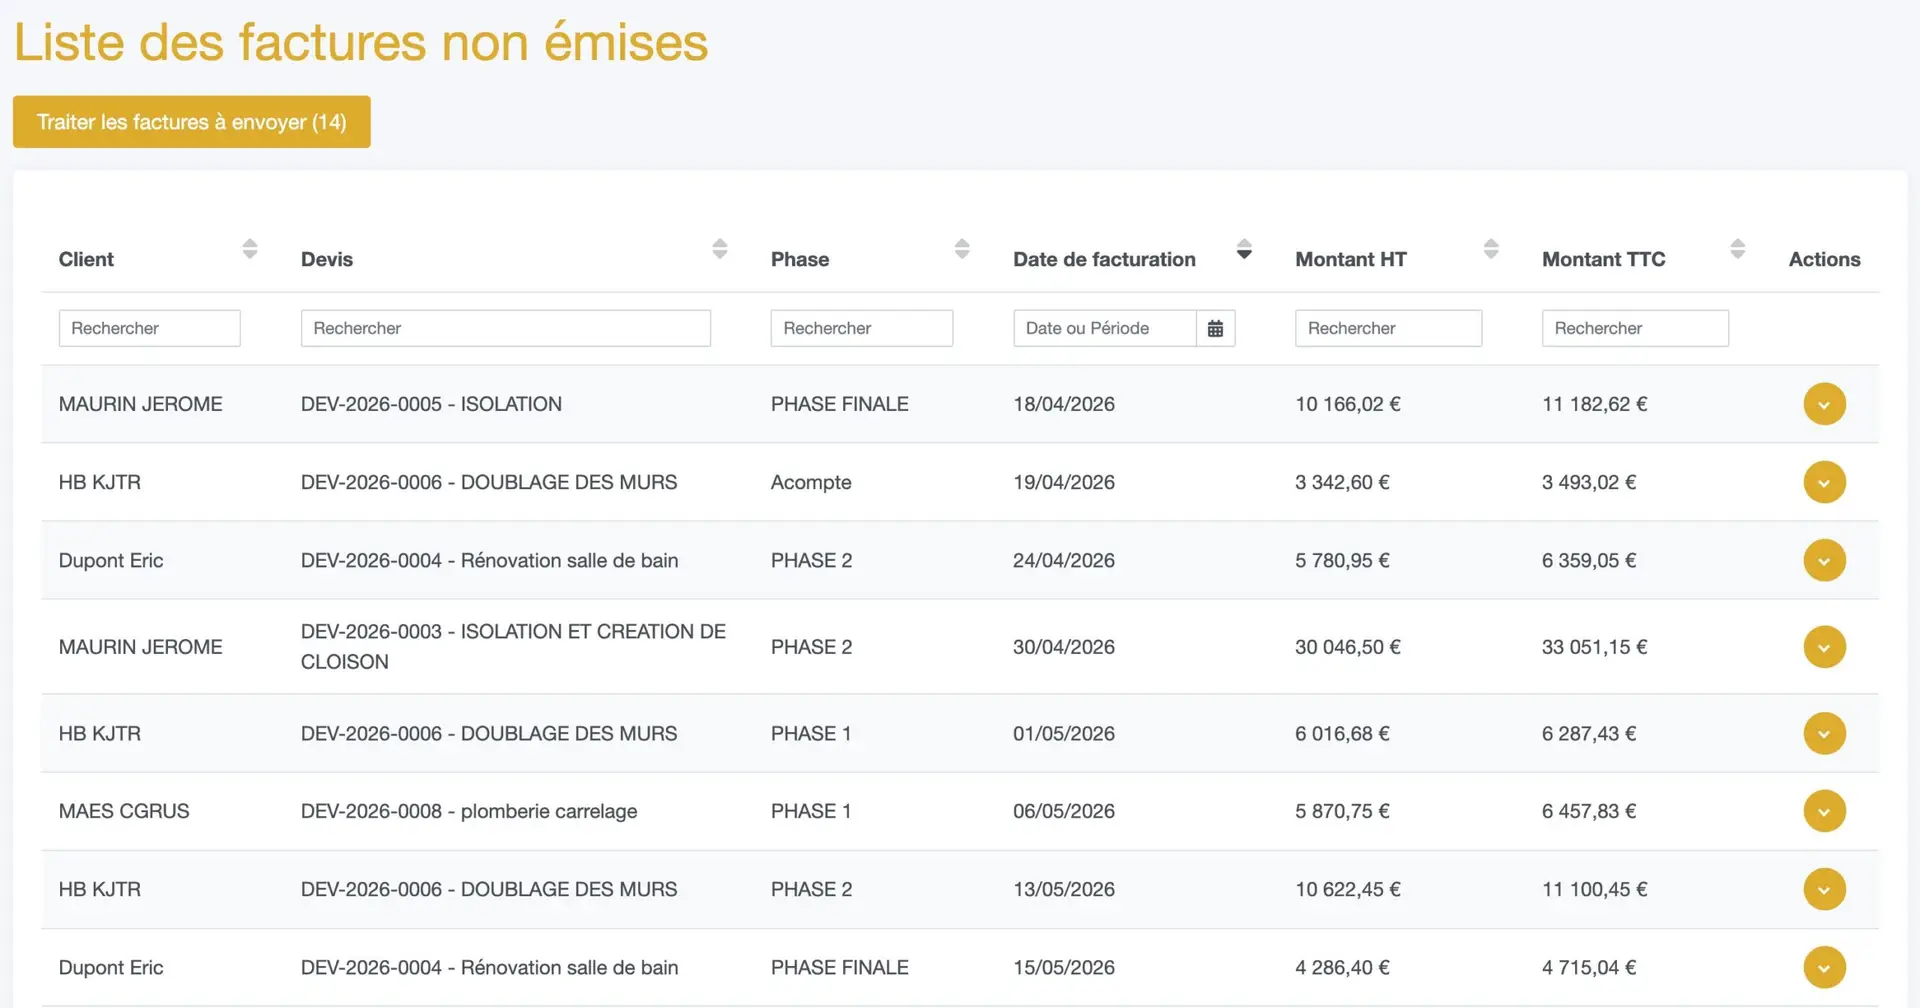
Task: Open actions for Dupont Eric PHASE 2 row
Action: pyautogui.click(x=1824, y=560)
